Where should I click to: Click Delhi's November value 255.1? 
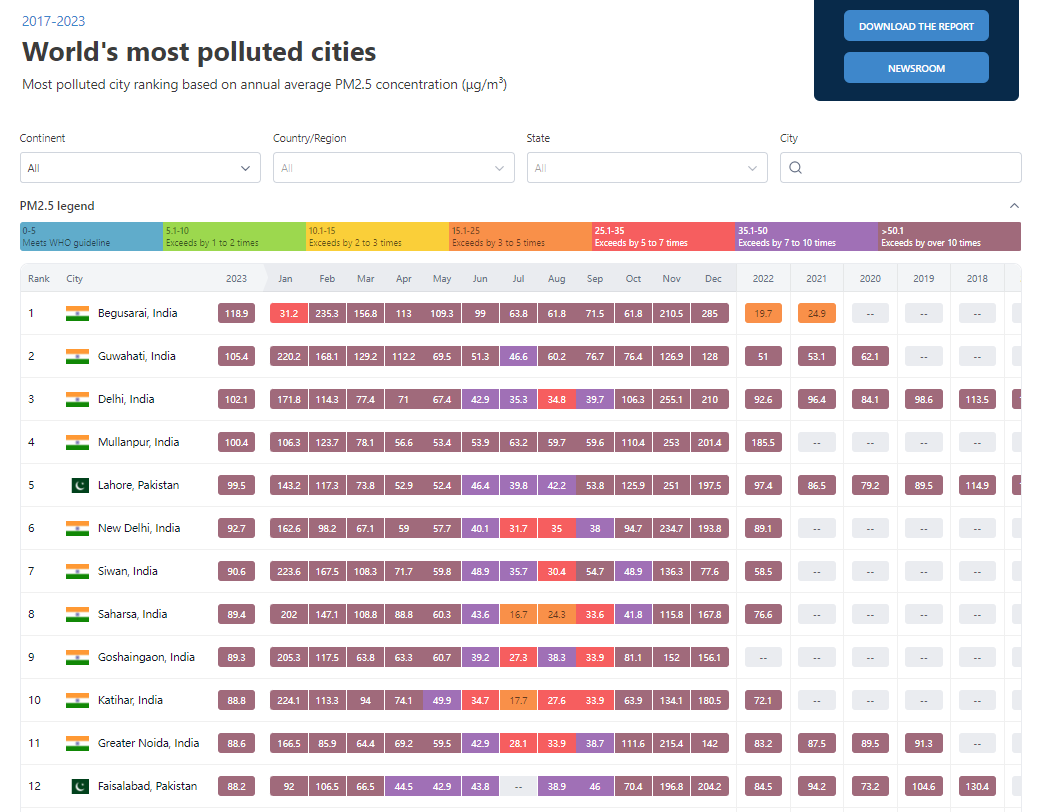[x=671, y=400]
